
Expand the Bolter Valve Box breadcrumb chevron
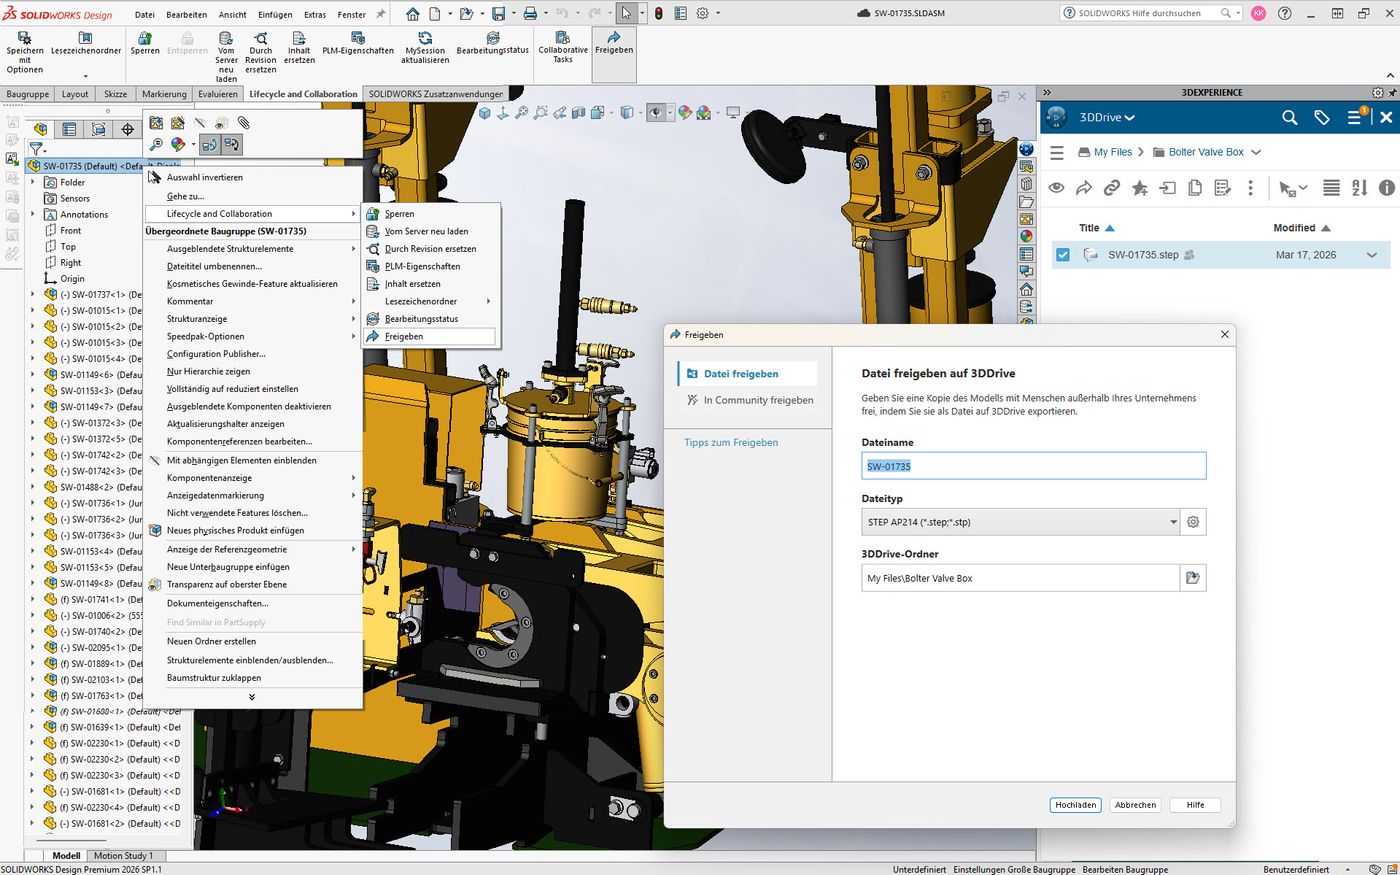(1255, 152)
